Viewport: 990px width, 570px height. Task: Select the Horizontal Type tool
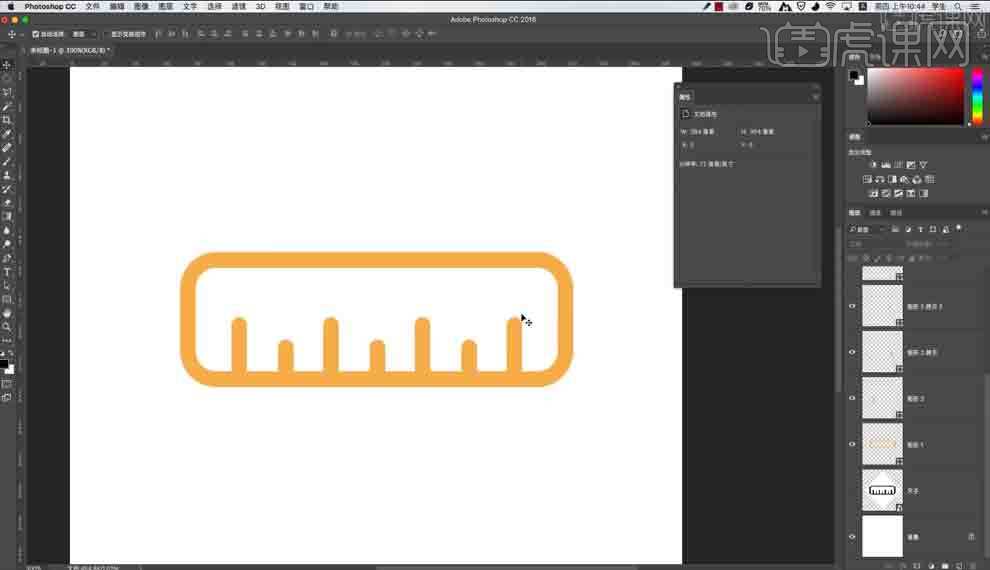click(x=7, y=272)
